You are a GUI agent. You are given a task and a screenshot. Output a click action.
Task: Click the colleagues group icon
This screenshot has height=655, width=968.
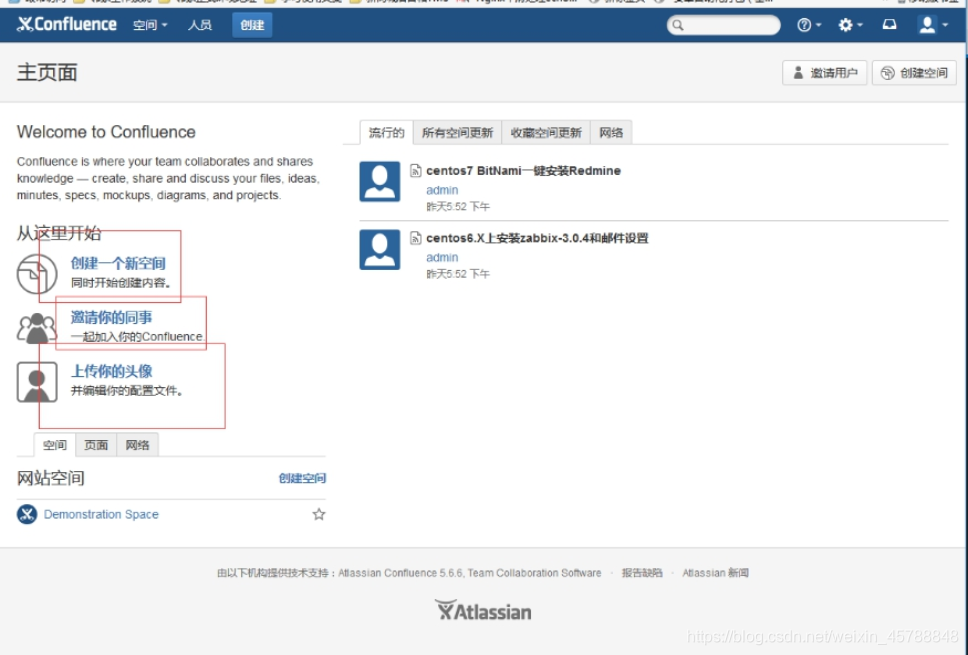click(x=37, y=328)
